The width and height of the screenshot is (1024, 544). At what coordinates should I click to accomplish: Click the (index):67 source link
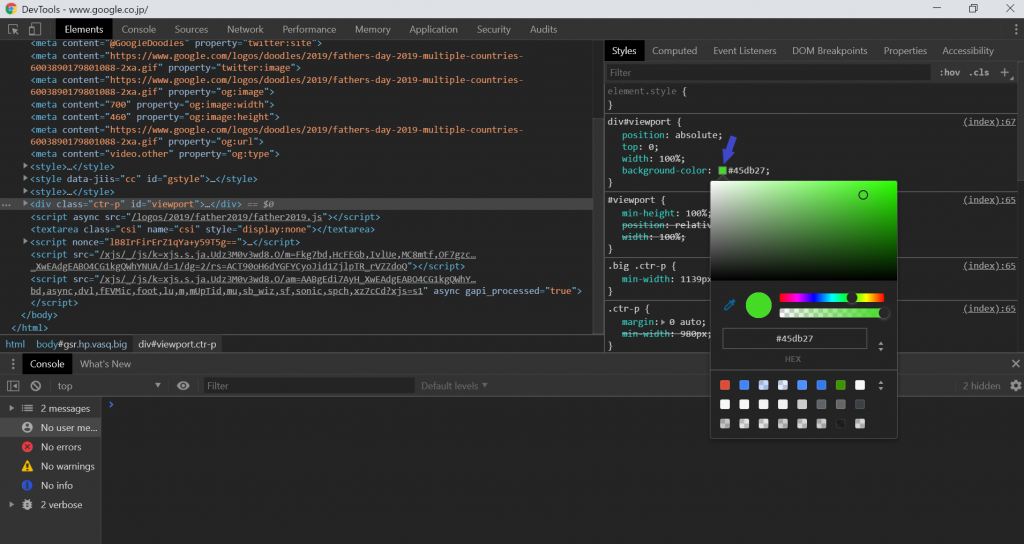[x=989, y=122]
